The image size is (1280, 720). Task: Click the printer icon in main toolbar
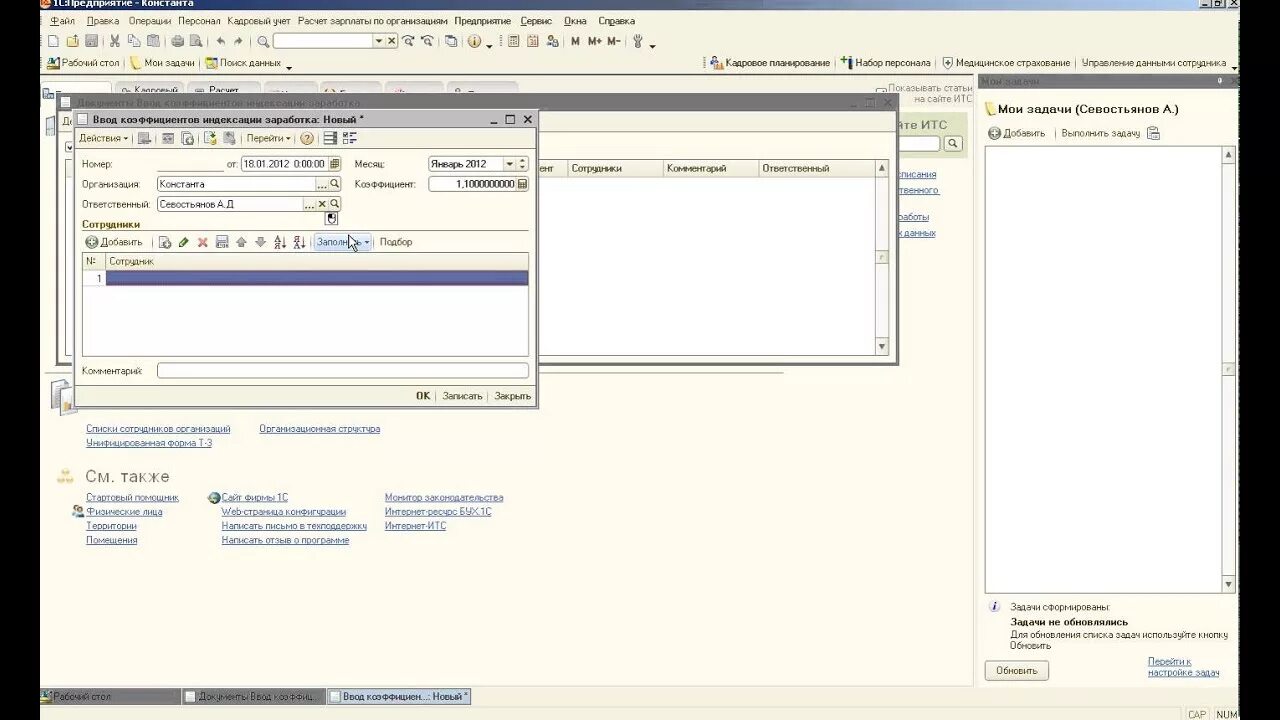click(177, 41)
